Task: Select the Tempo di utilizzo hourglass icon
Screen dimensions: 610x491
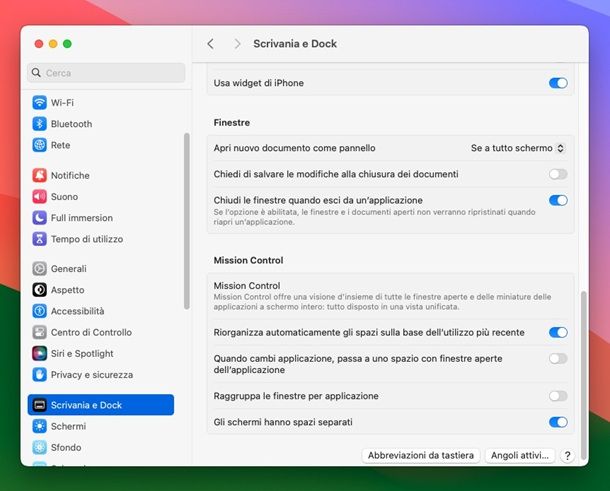Action: tap(39, 239)
